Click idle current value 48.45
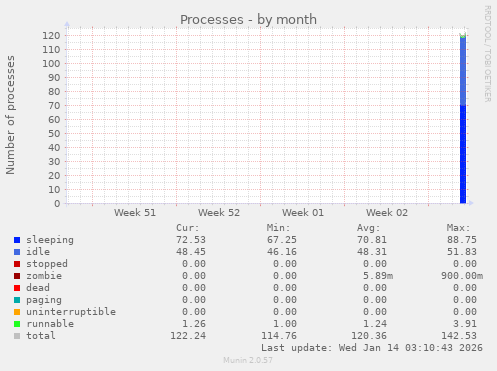This screenshot has height=371, width=497. [x=191, y=252]
